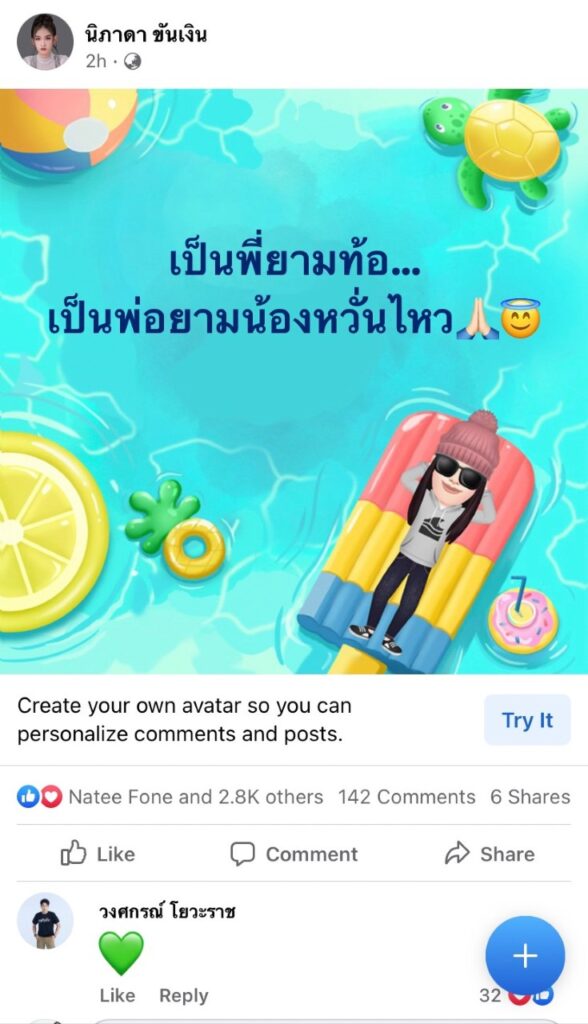View the 6 Shares list
This screenshot has width=588, height=1024.
pos(530,797)
